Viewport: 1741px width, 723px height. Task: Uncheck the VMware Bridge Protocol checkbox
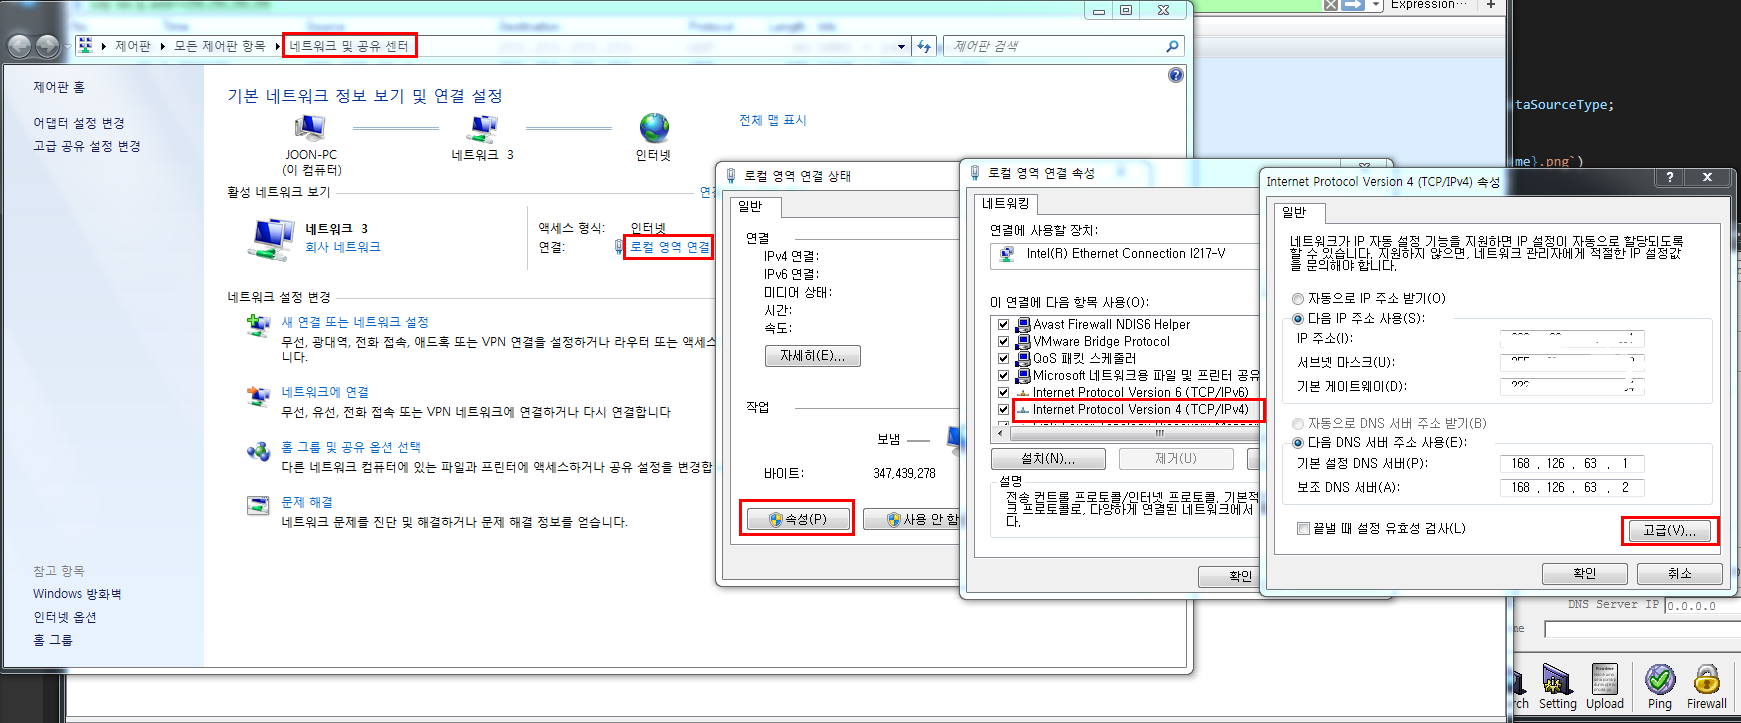click(x=1003, y=341)
